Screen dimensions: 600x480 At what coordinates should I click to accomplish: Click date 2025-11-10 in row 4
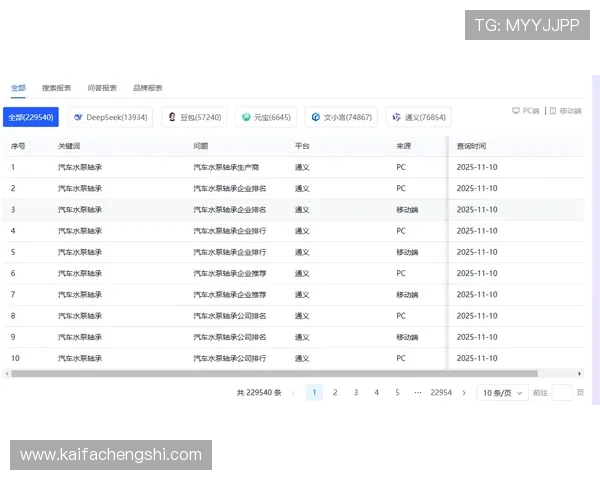point(477,231)
